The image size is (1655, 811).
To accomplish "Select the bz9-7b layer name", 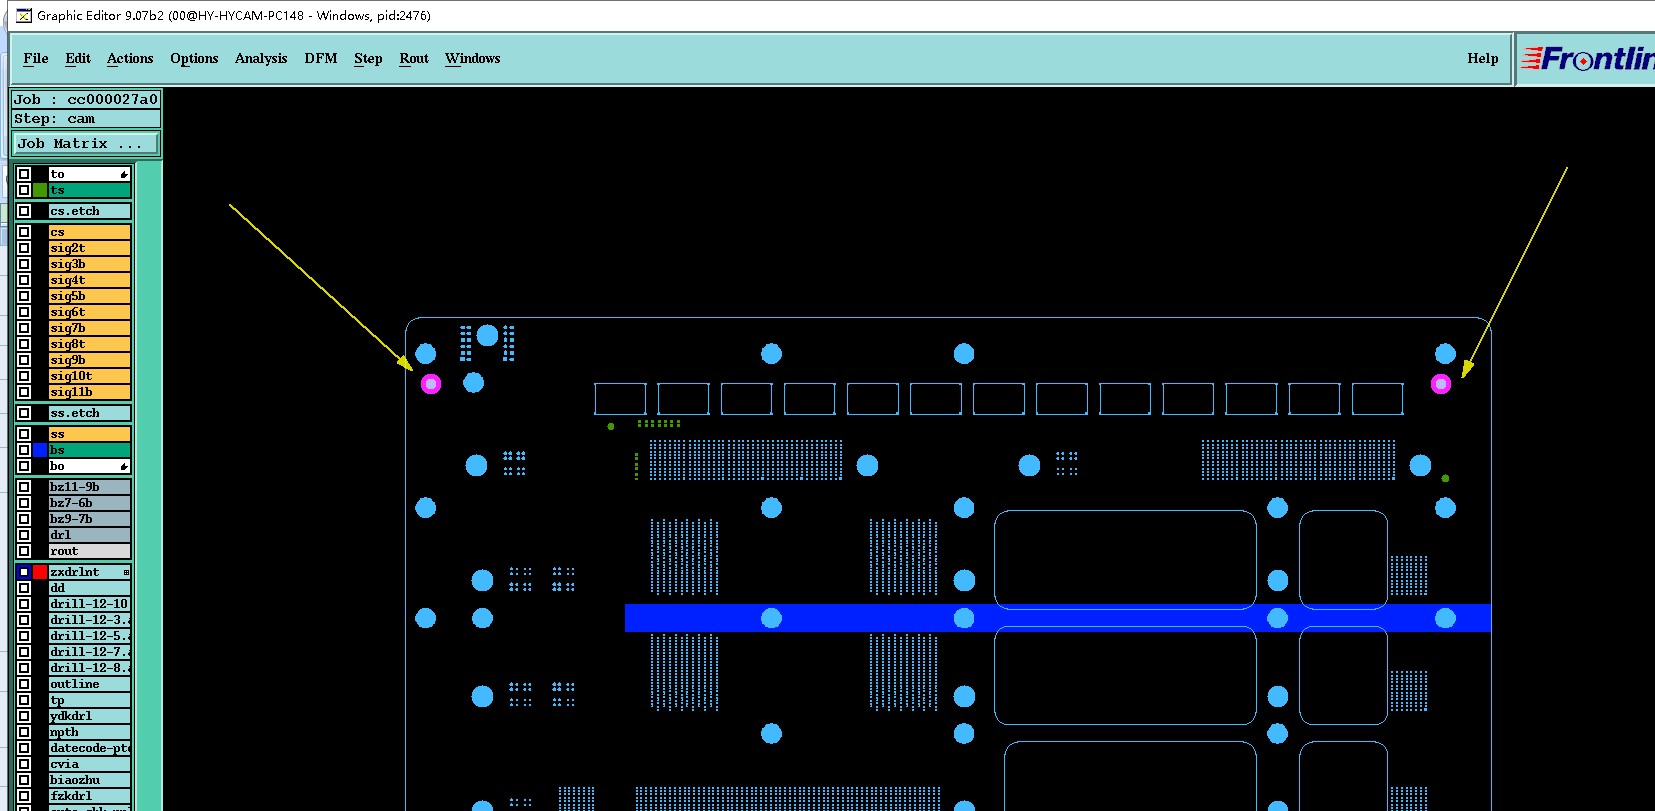I will coord(90,519).
